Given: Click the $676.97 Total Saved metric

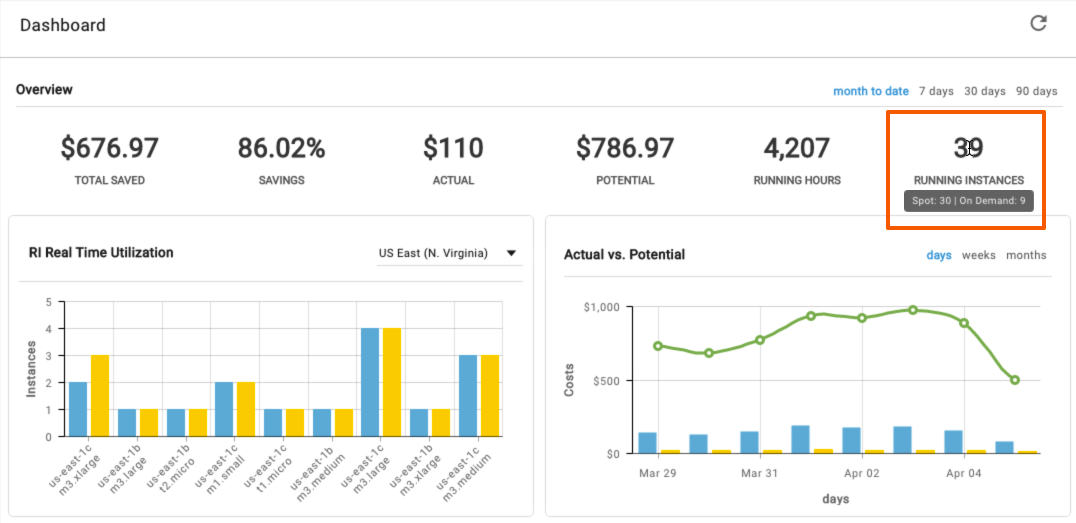Looking at the screenshot, I should [109, 149].
